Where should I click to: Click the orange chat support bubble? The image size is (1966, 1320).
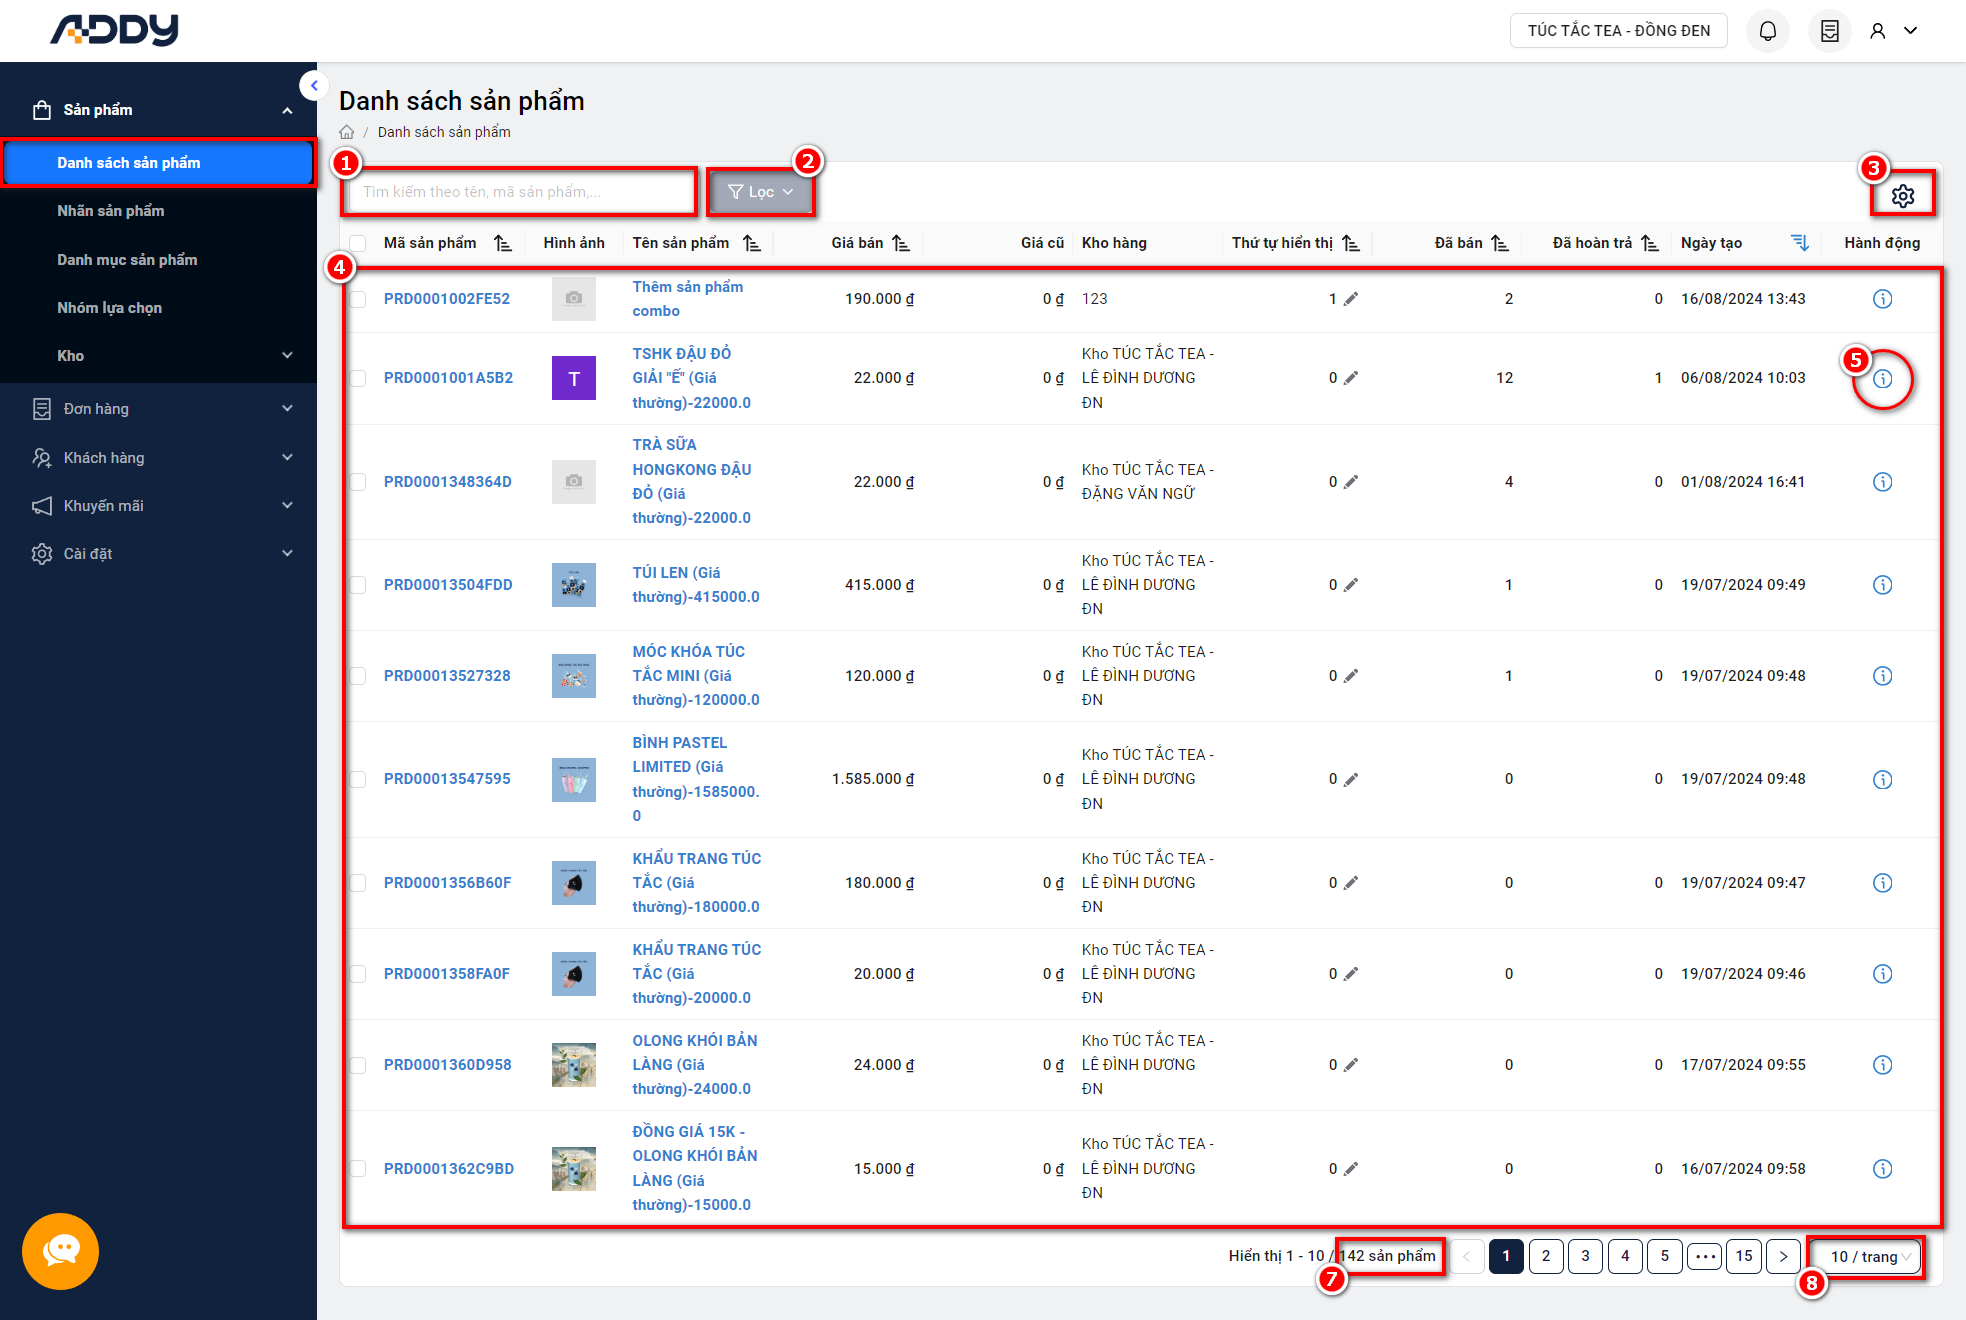(60, 1250)
